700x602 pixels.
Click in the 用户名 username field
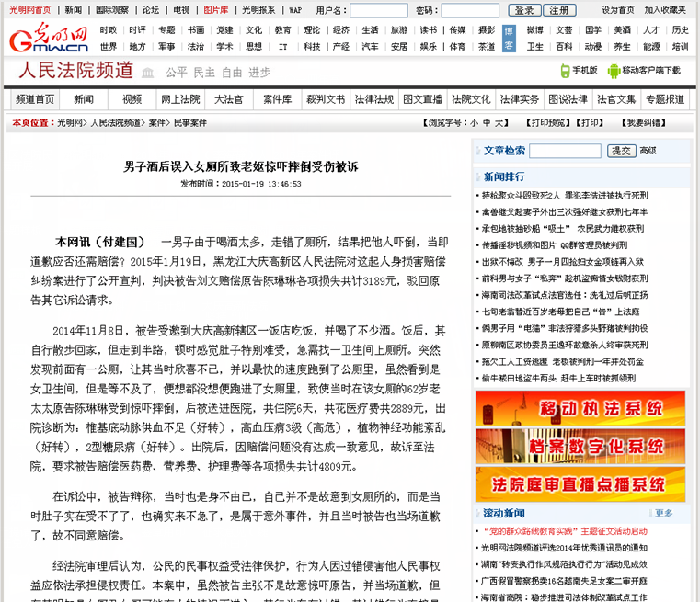pos(379,10)
